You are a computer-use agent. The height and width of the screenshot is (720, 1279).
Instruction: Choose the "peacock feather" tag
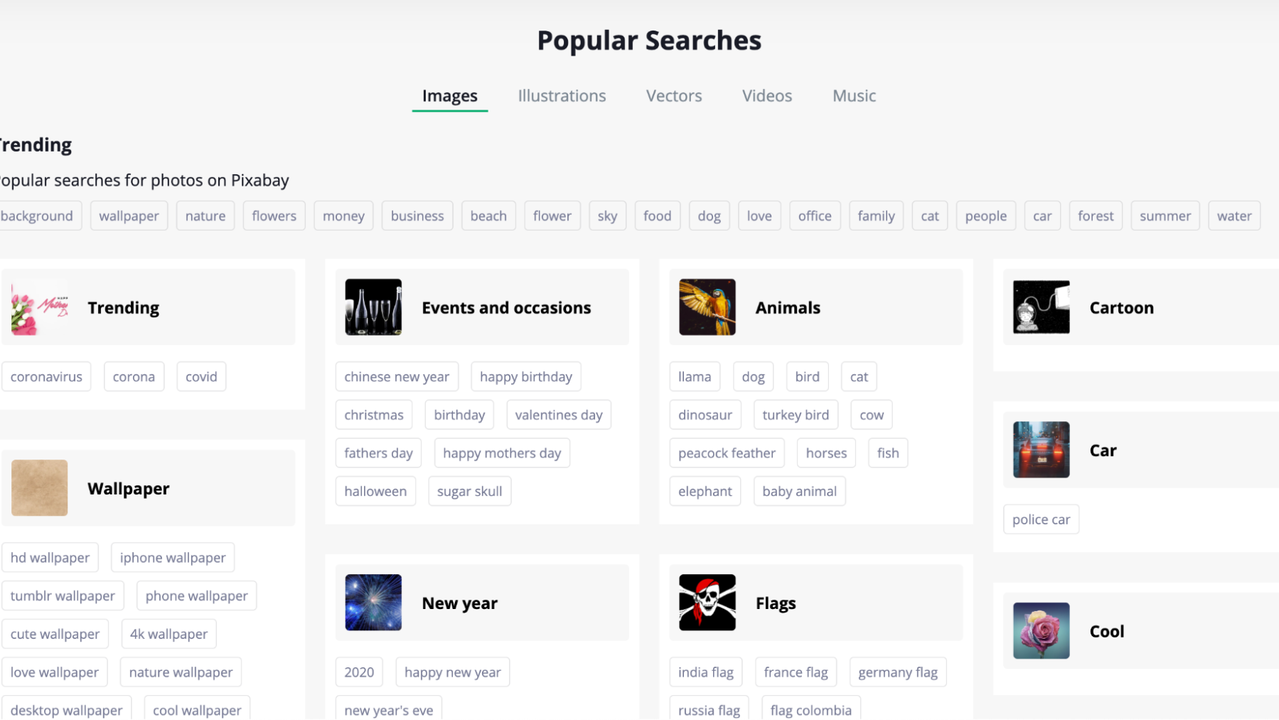[x=727, y=453]
